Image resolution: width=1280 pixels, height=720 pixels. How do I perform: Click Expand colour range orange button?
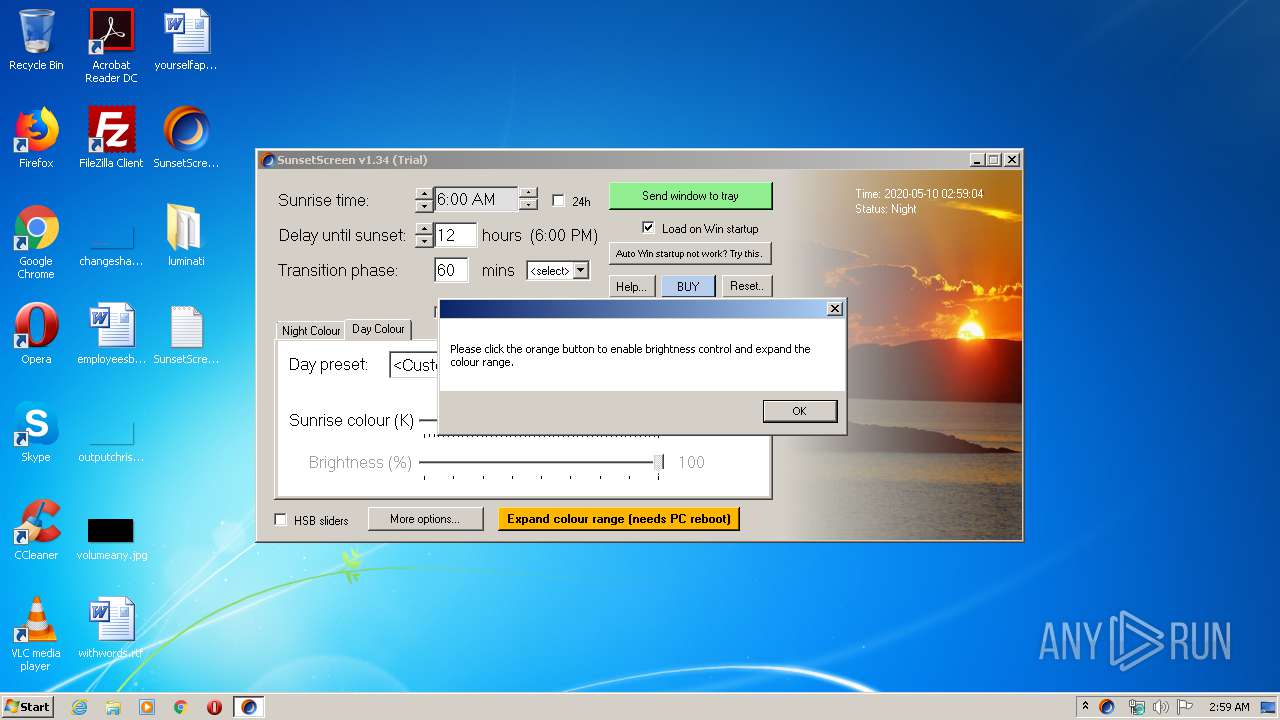coord(619,519)
